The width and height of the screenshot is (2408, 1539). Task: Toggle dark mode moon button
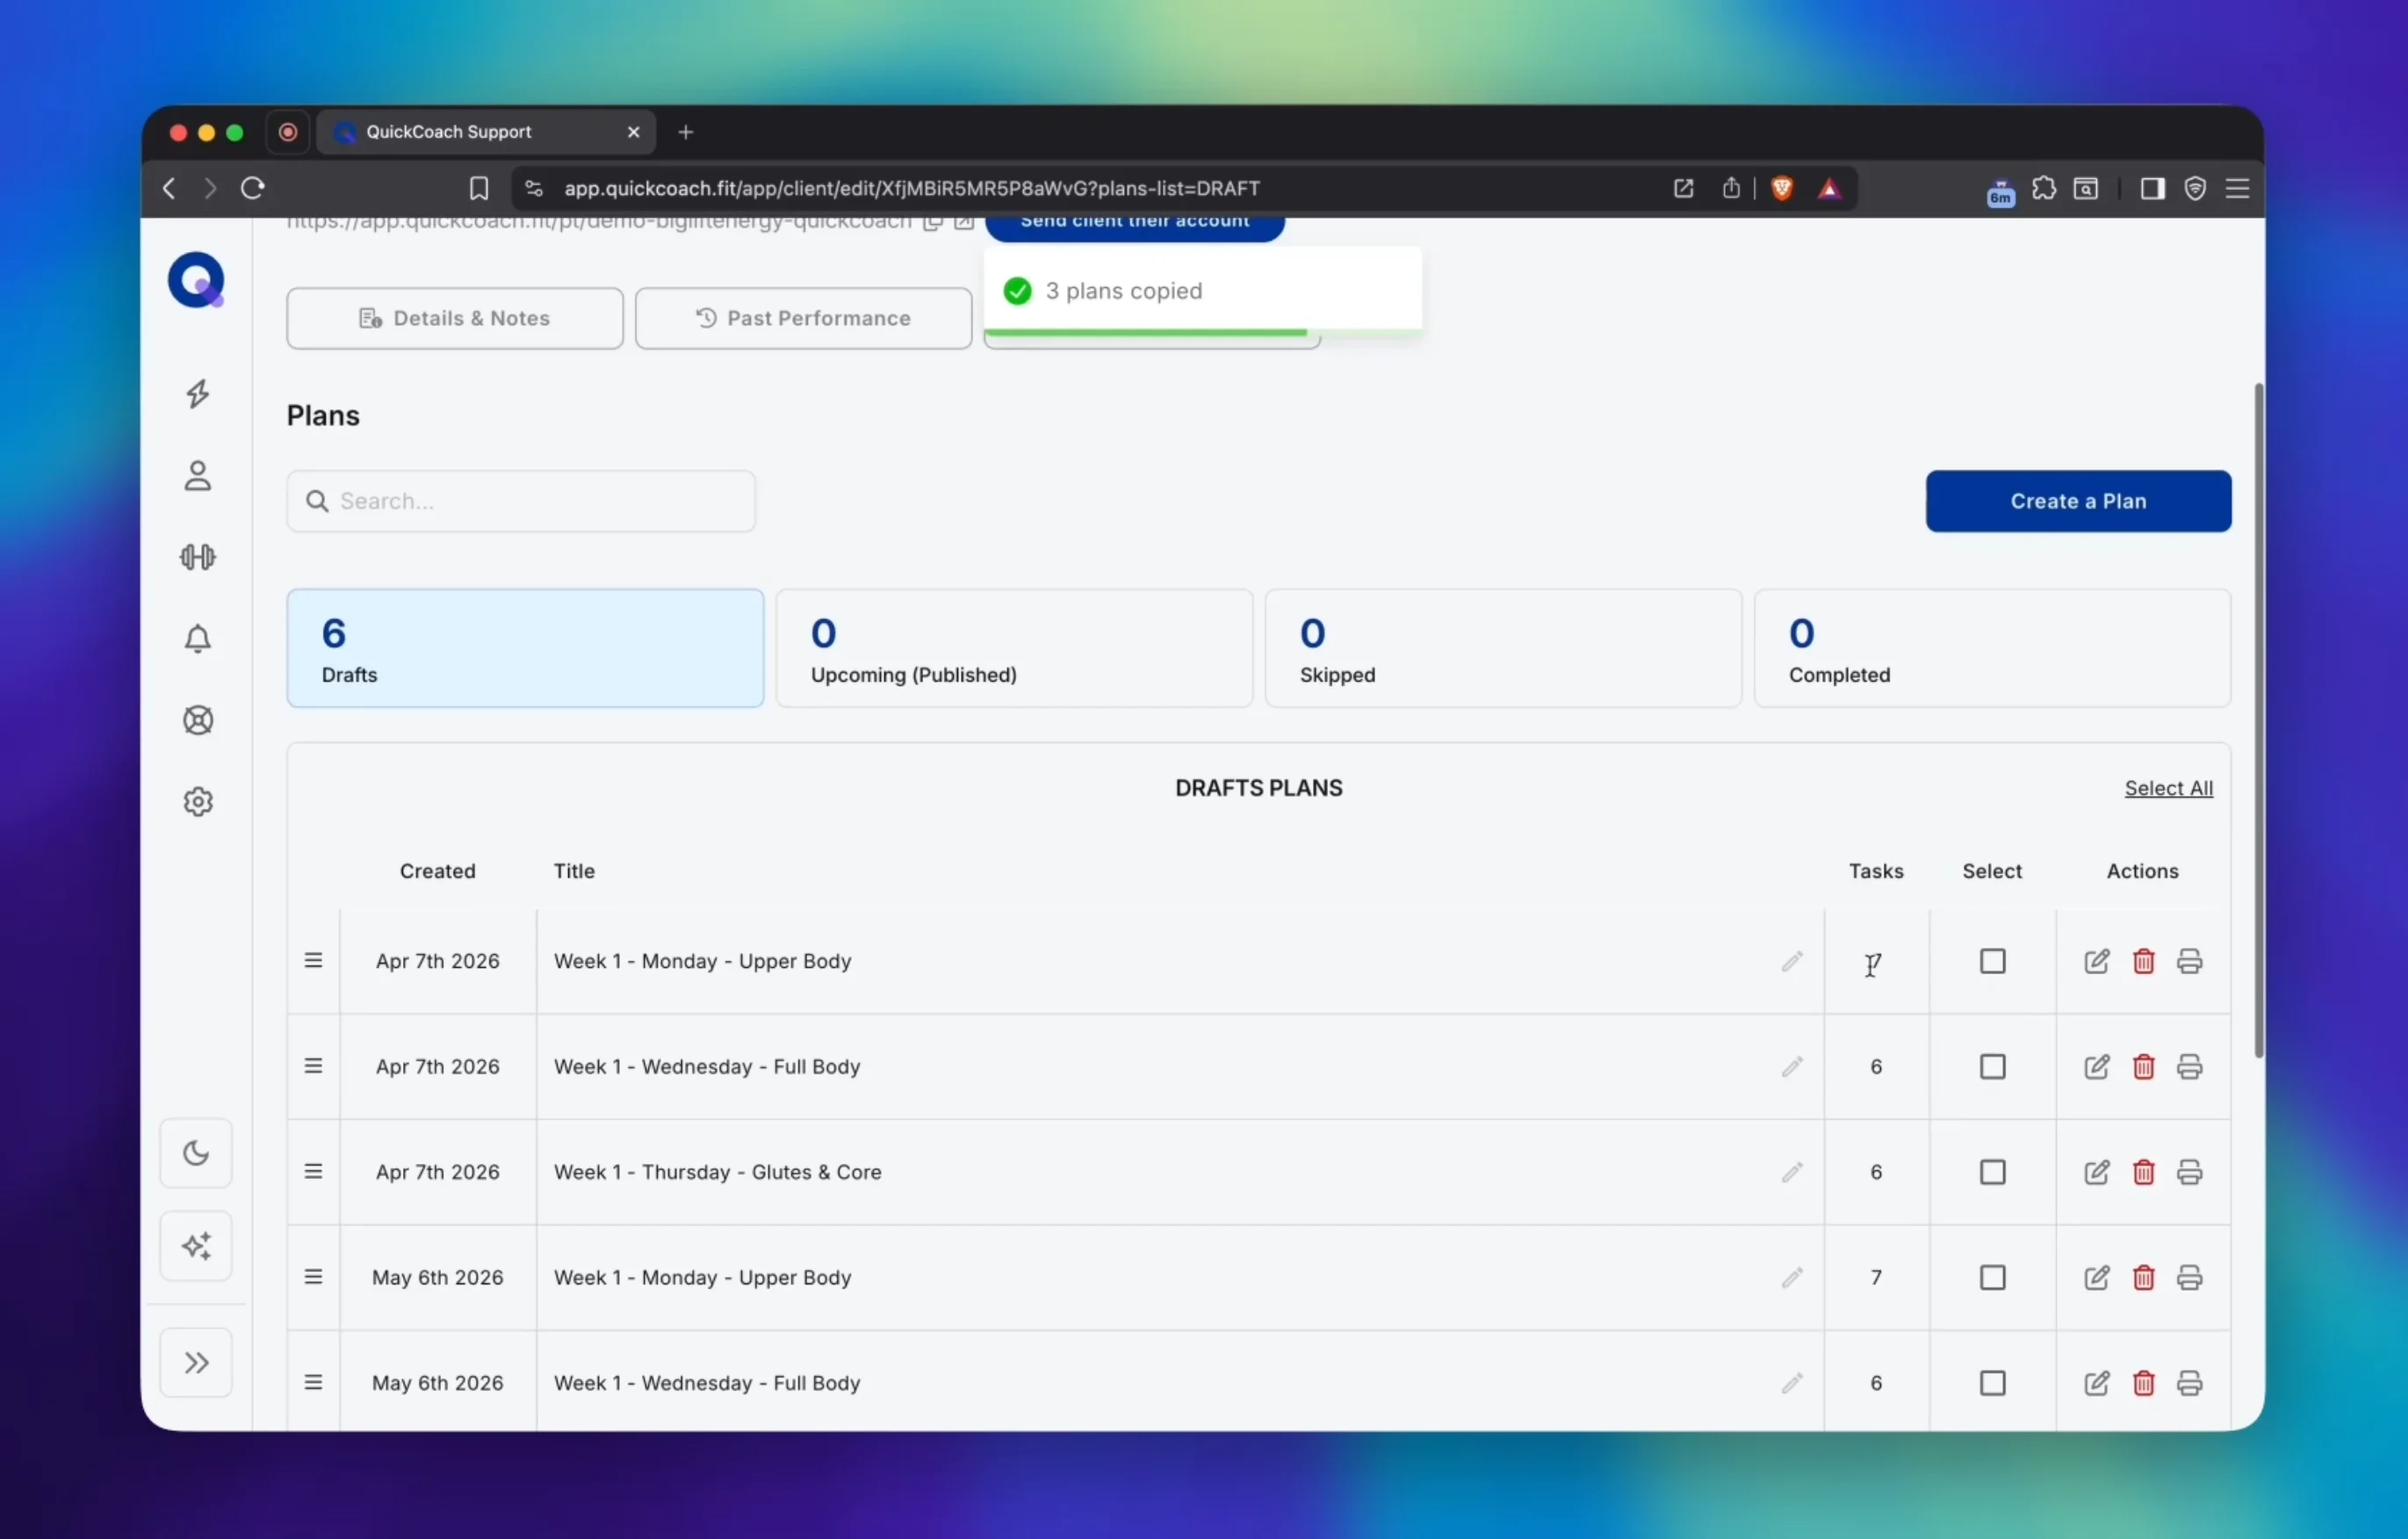[x=196, y=1153]
